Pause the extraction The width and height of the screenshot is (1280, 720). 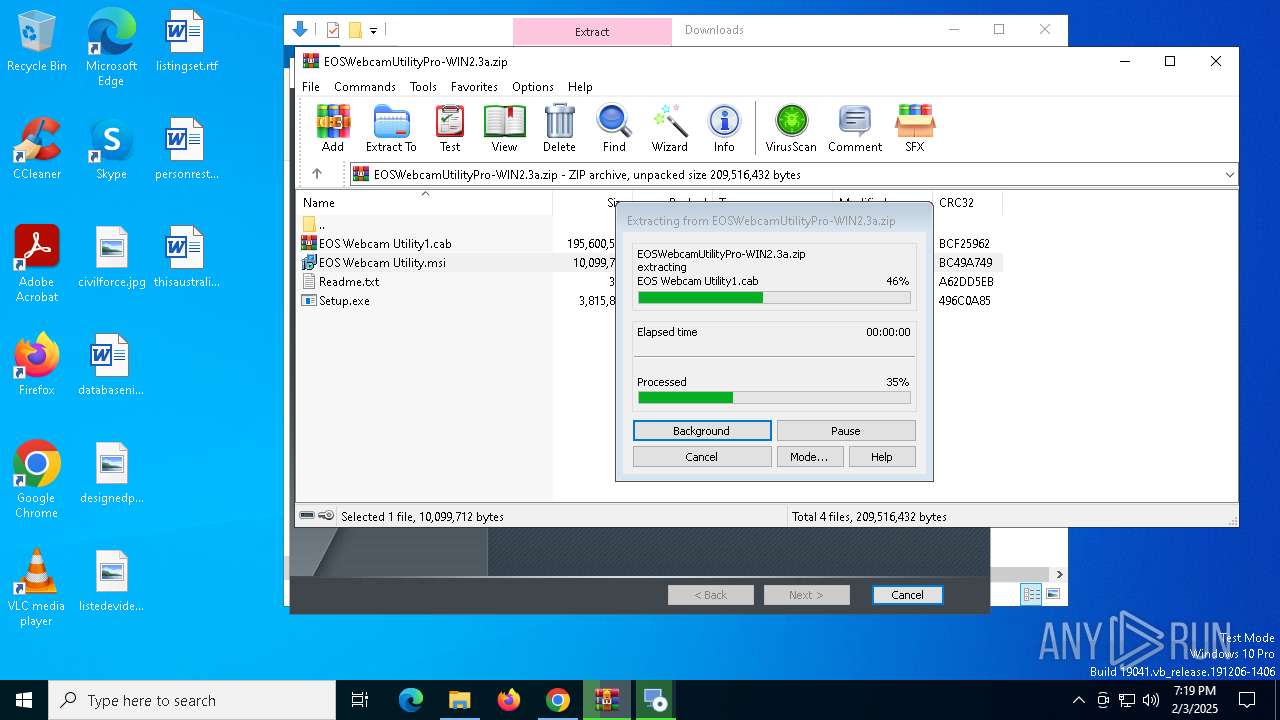(x=846, y=431)
